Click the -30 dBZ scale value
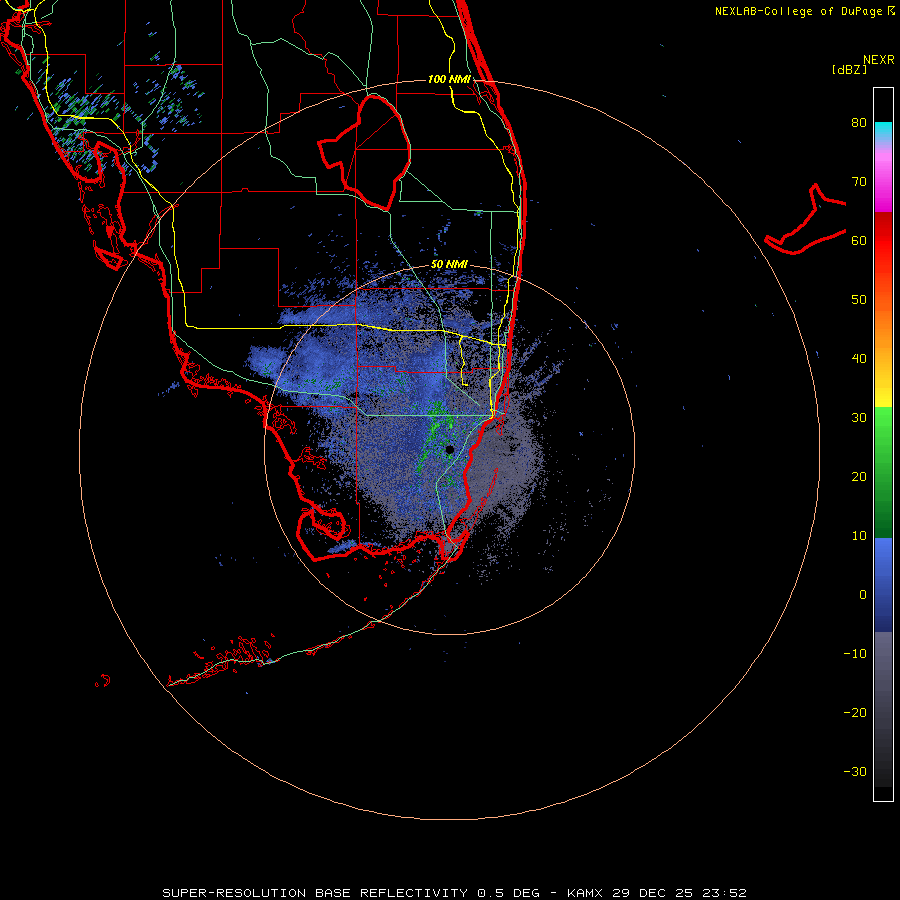Screen dimensions: 900x900 coord(855,771)
